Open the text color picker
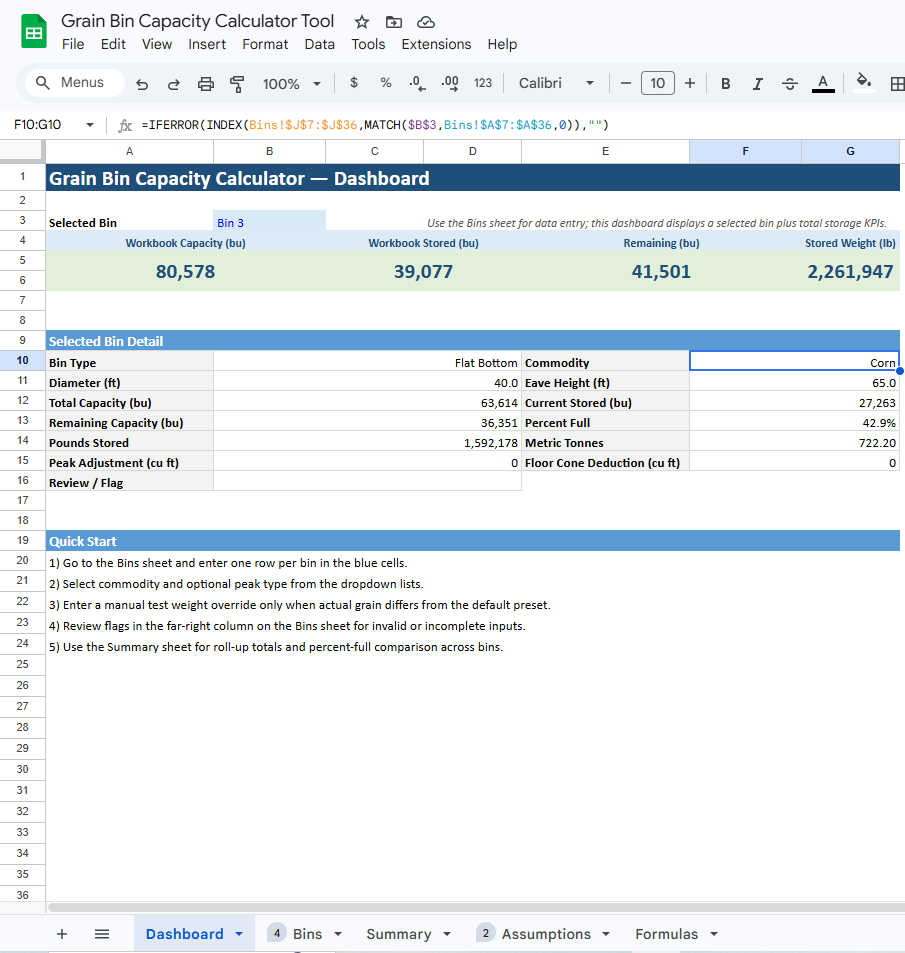The height and width of the screenshot is (953, 905). 822,84
